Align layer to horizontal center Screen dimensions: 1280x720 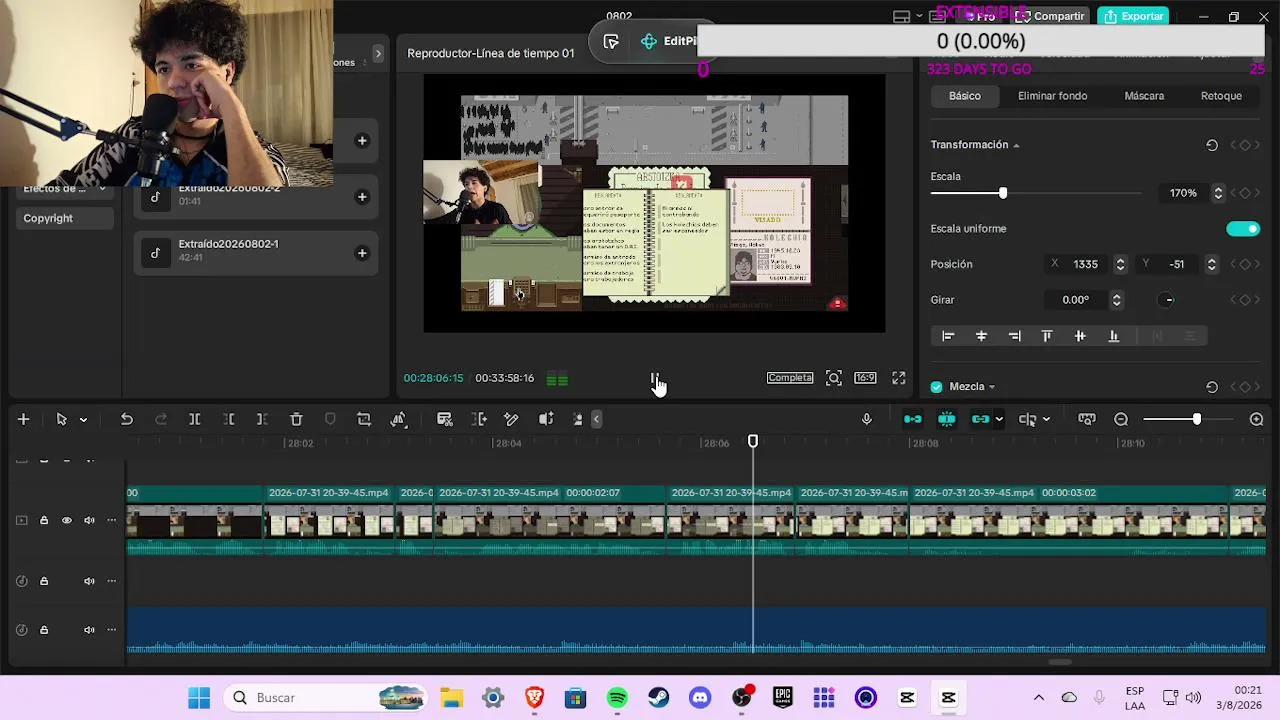981,336
